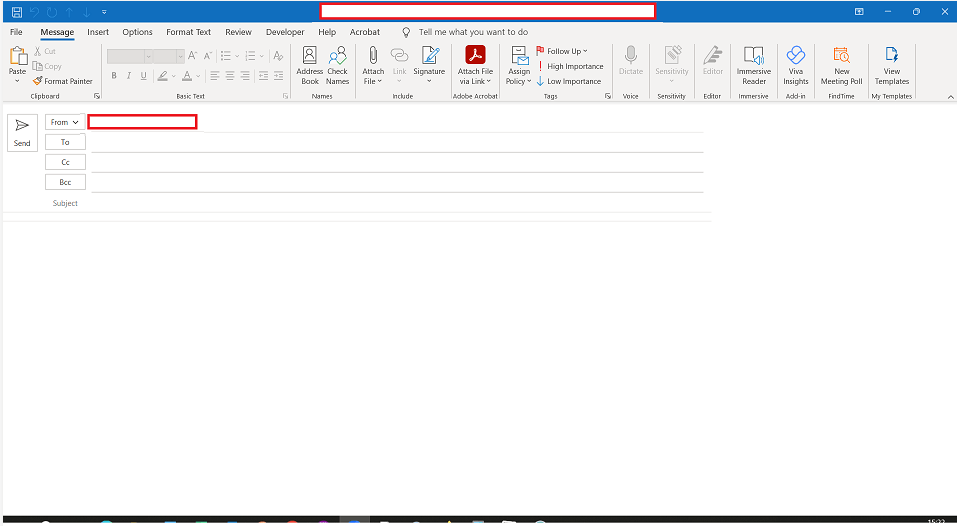Click the Decrease Indent icon
The height and width of the screenshot is (526, 957).
(x=264, y=76)
